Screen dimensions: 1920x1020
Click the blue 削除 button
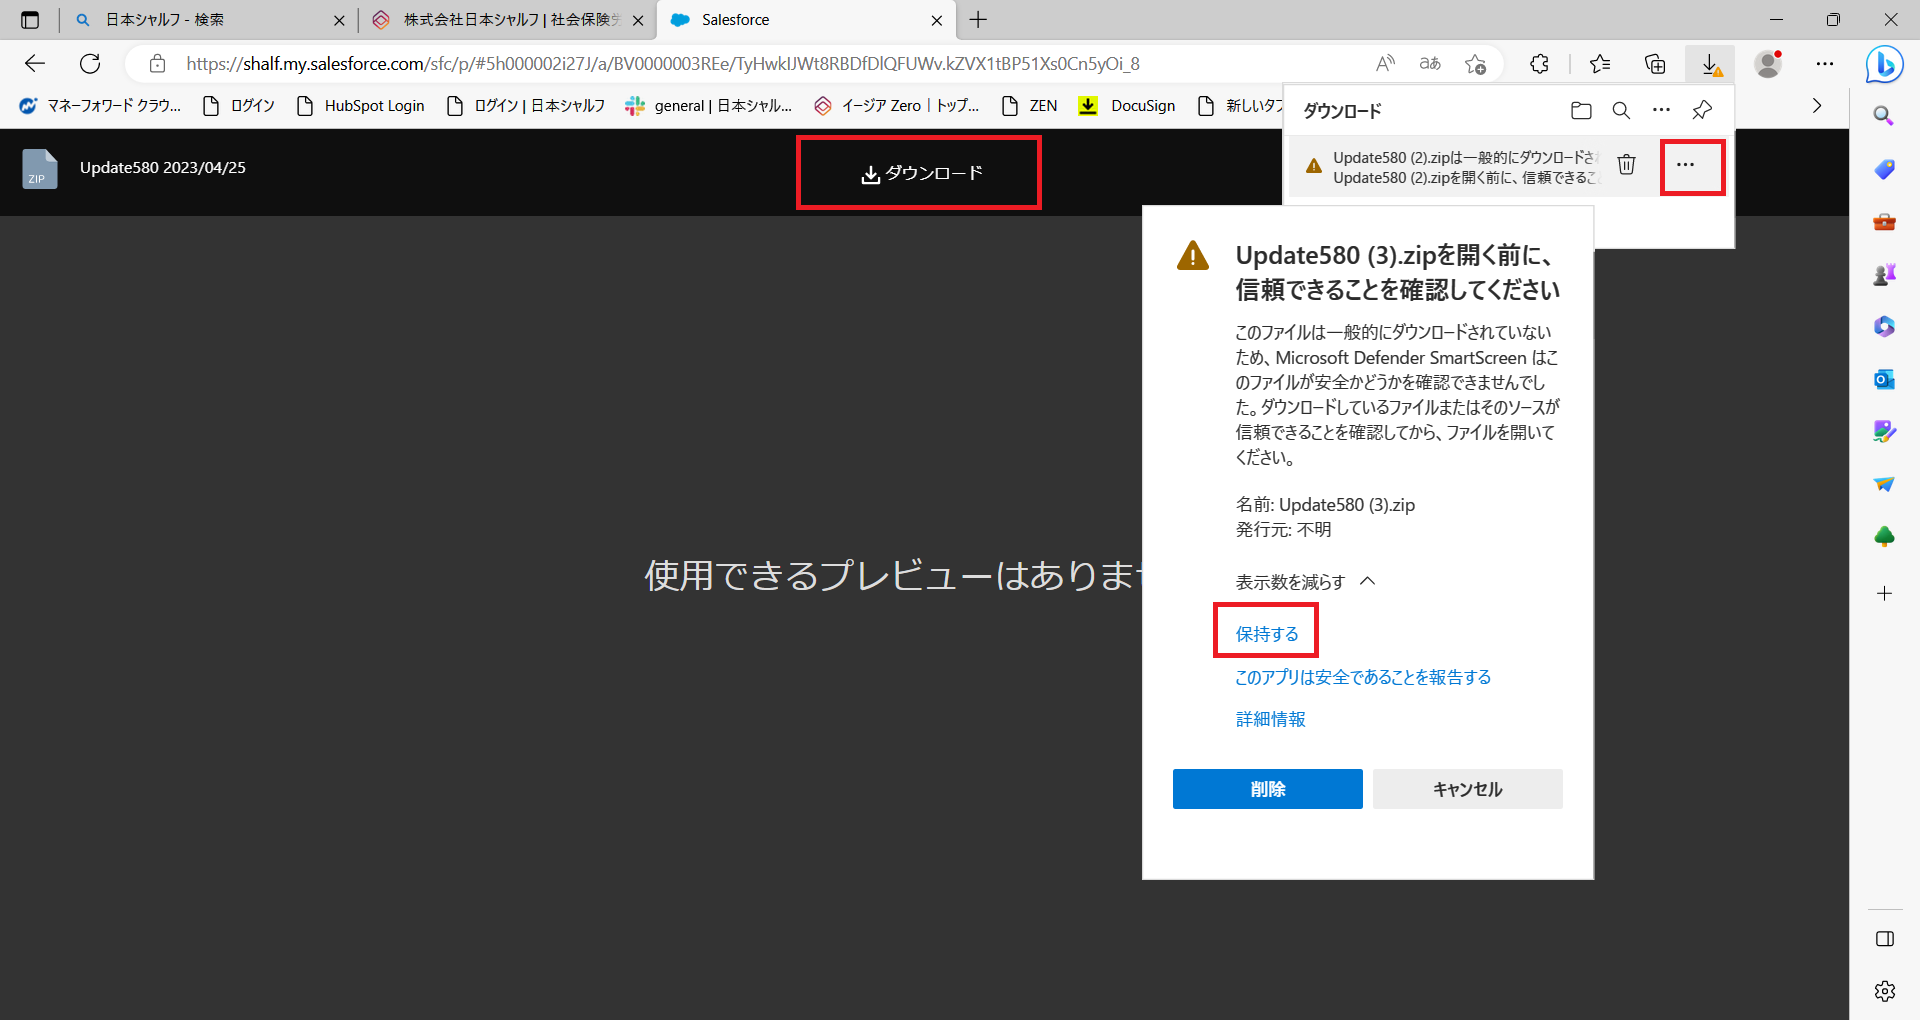[1267, 789]
